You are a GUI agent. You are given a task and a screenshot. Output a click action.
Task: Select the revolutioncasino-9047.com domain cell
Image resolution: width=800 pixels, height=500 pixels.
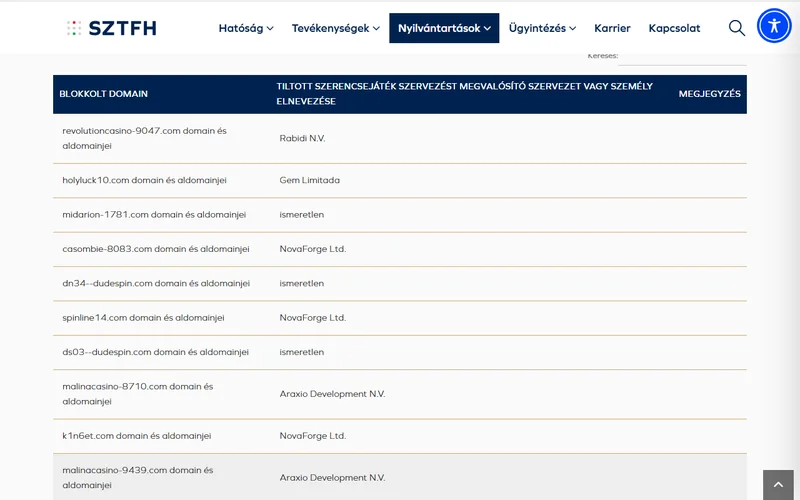point(162,138)
